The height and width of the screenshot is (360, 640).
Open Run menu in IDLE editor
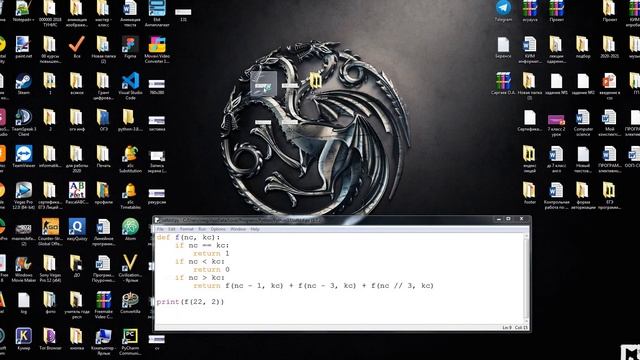[x=202, y=229]
